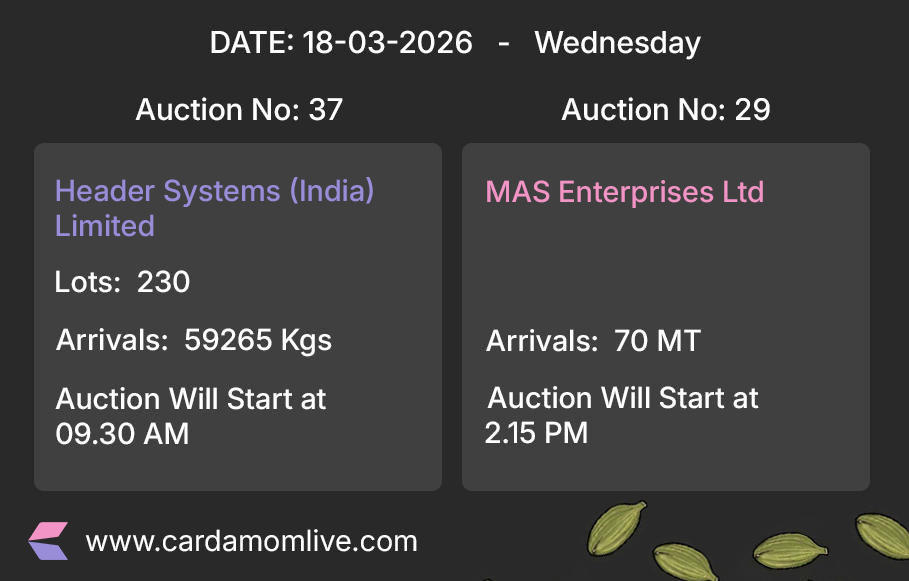909x581 pixels.
Task: Visit the www.cardamomlive.com website link
Action: tap(251, 542)
